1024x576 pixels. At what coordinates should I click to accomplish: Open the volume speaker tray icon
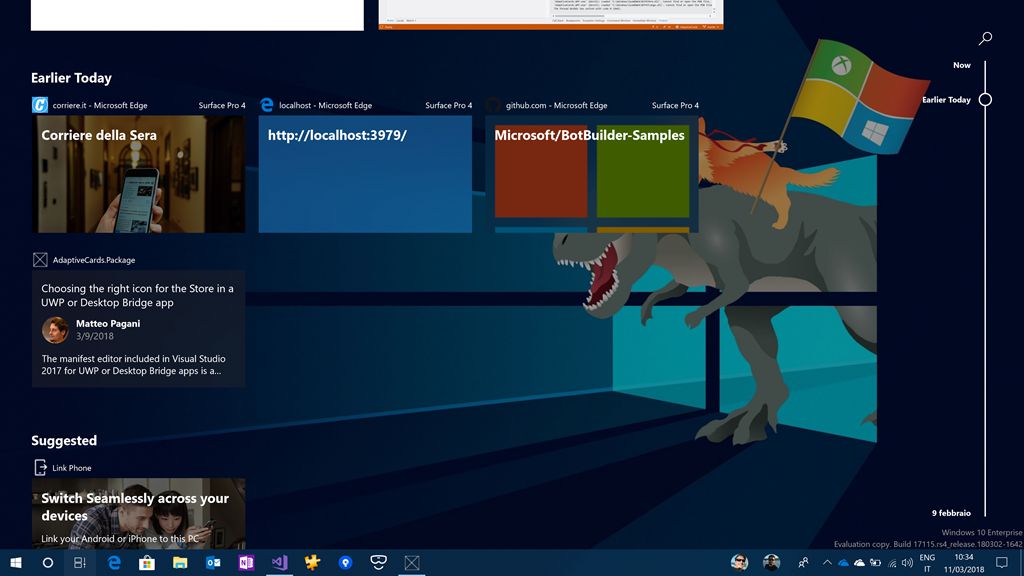pyautogui.click(x=907, y=563)
